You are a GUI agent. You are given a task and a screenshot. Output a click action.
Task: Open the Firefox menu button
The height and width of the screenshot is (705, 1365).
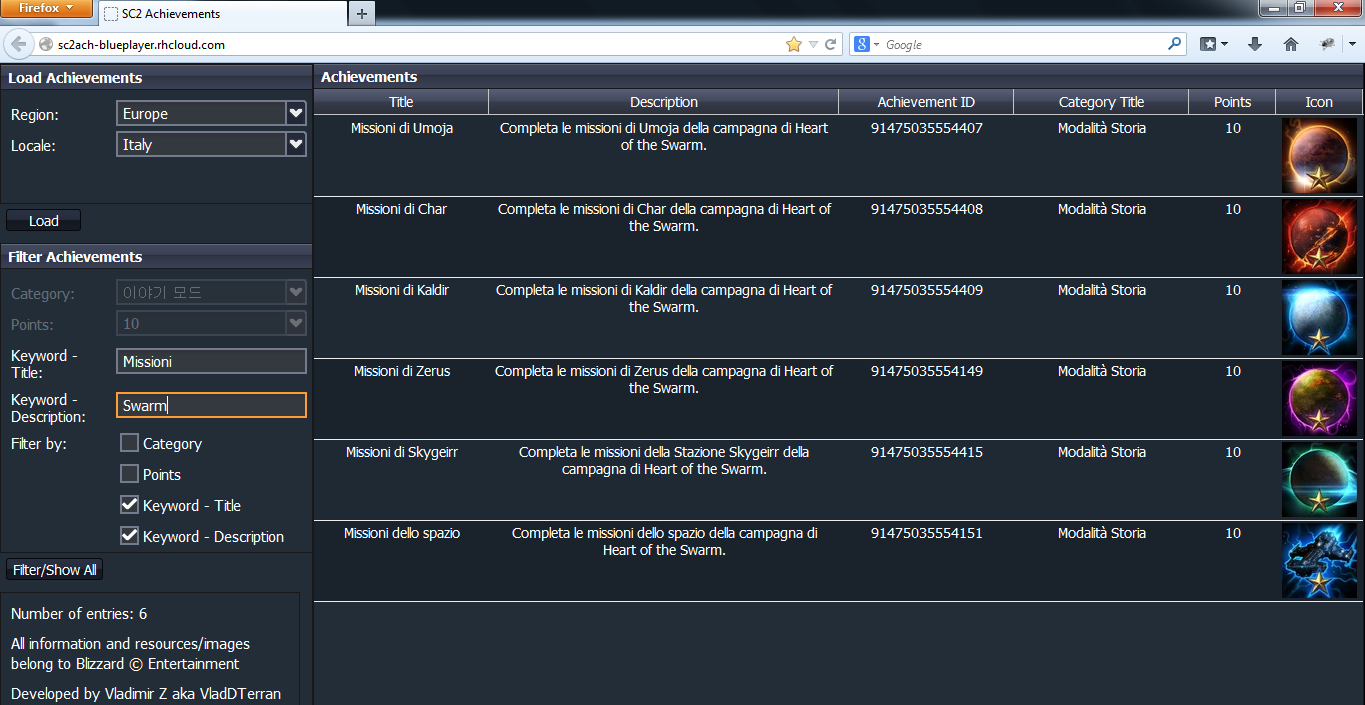[46, 8]
